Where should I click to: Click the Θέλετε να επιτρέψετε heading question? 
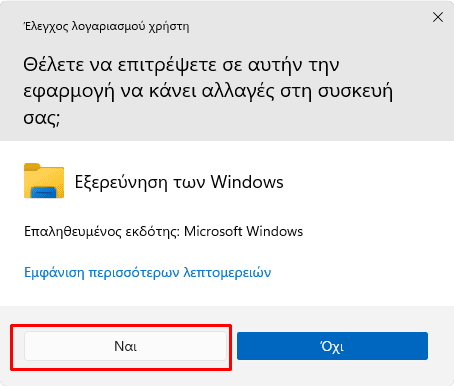tap(208, 91)
